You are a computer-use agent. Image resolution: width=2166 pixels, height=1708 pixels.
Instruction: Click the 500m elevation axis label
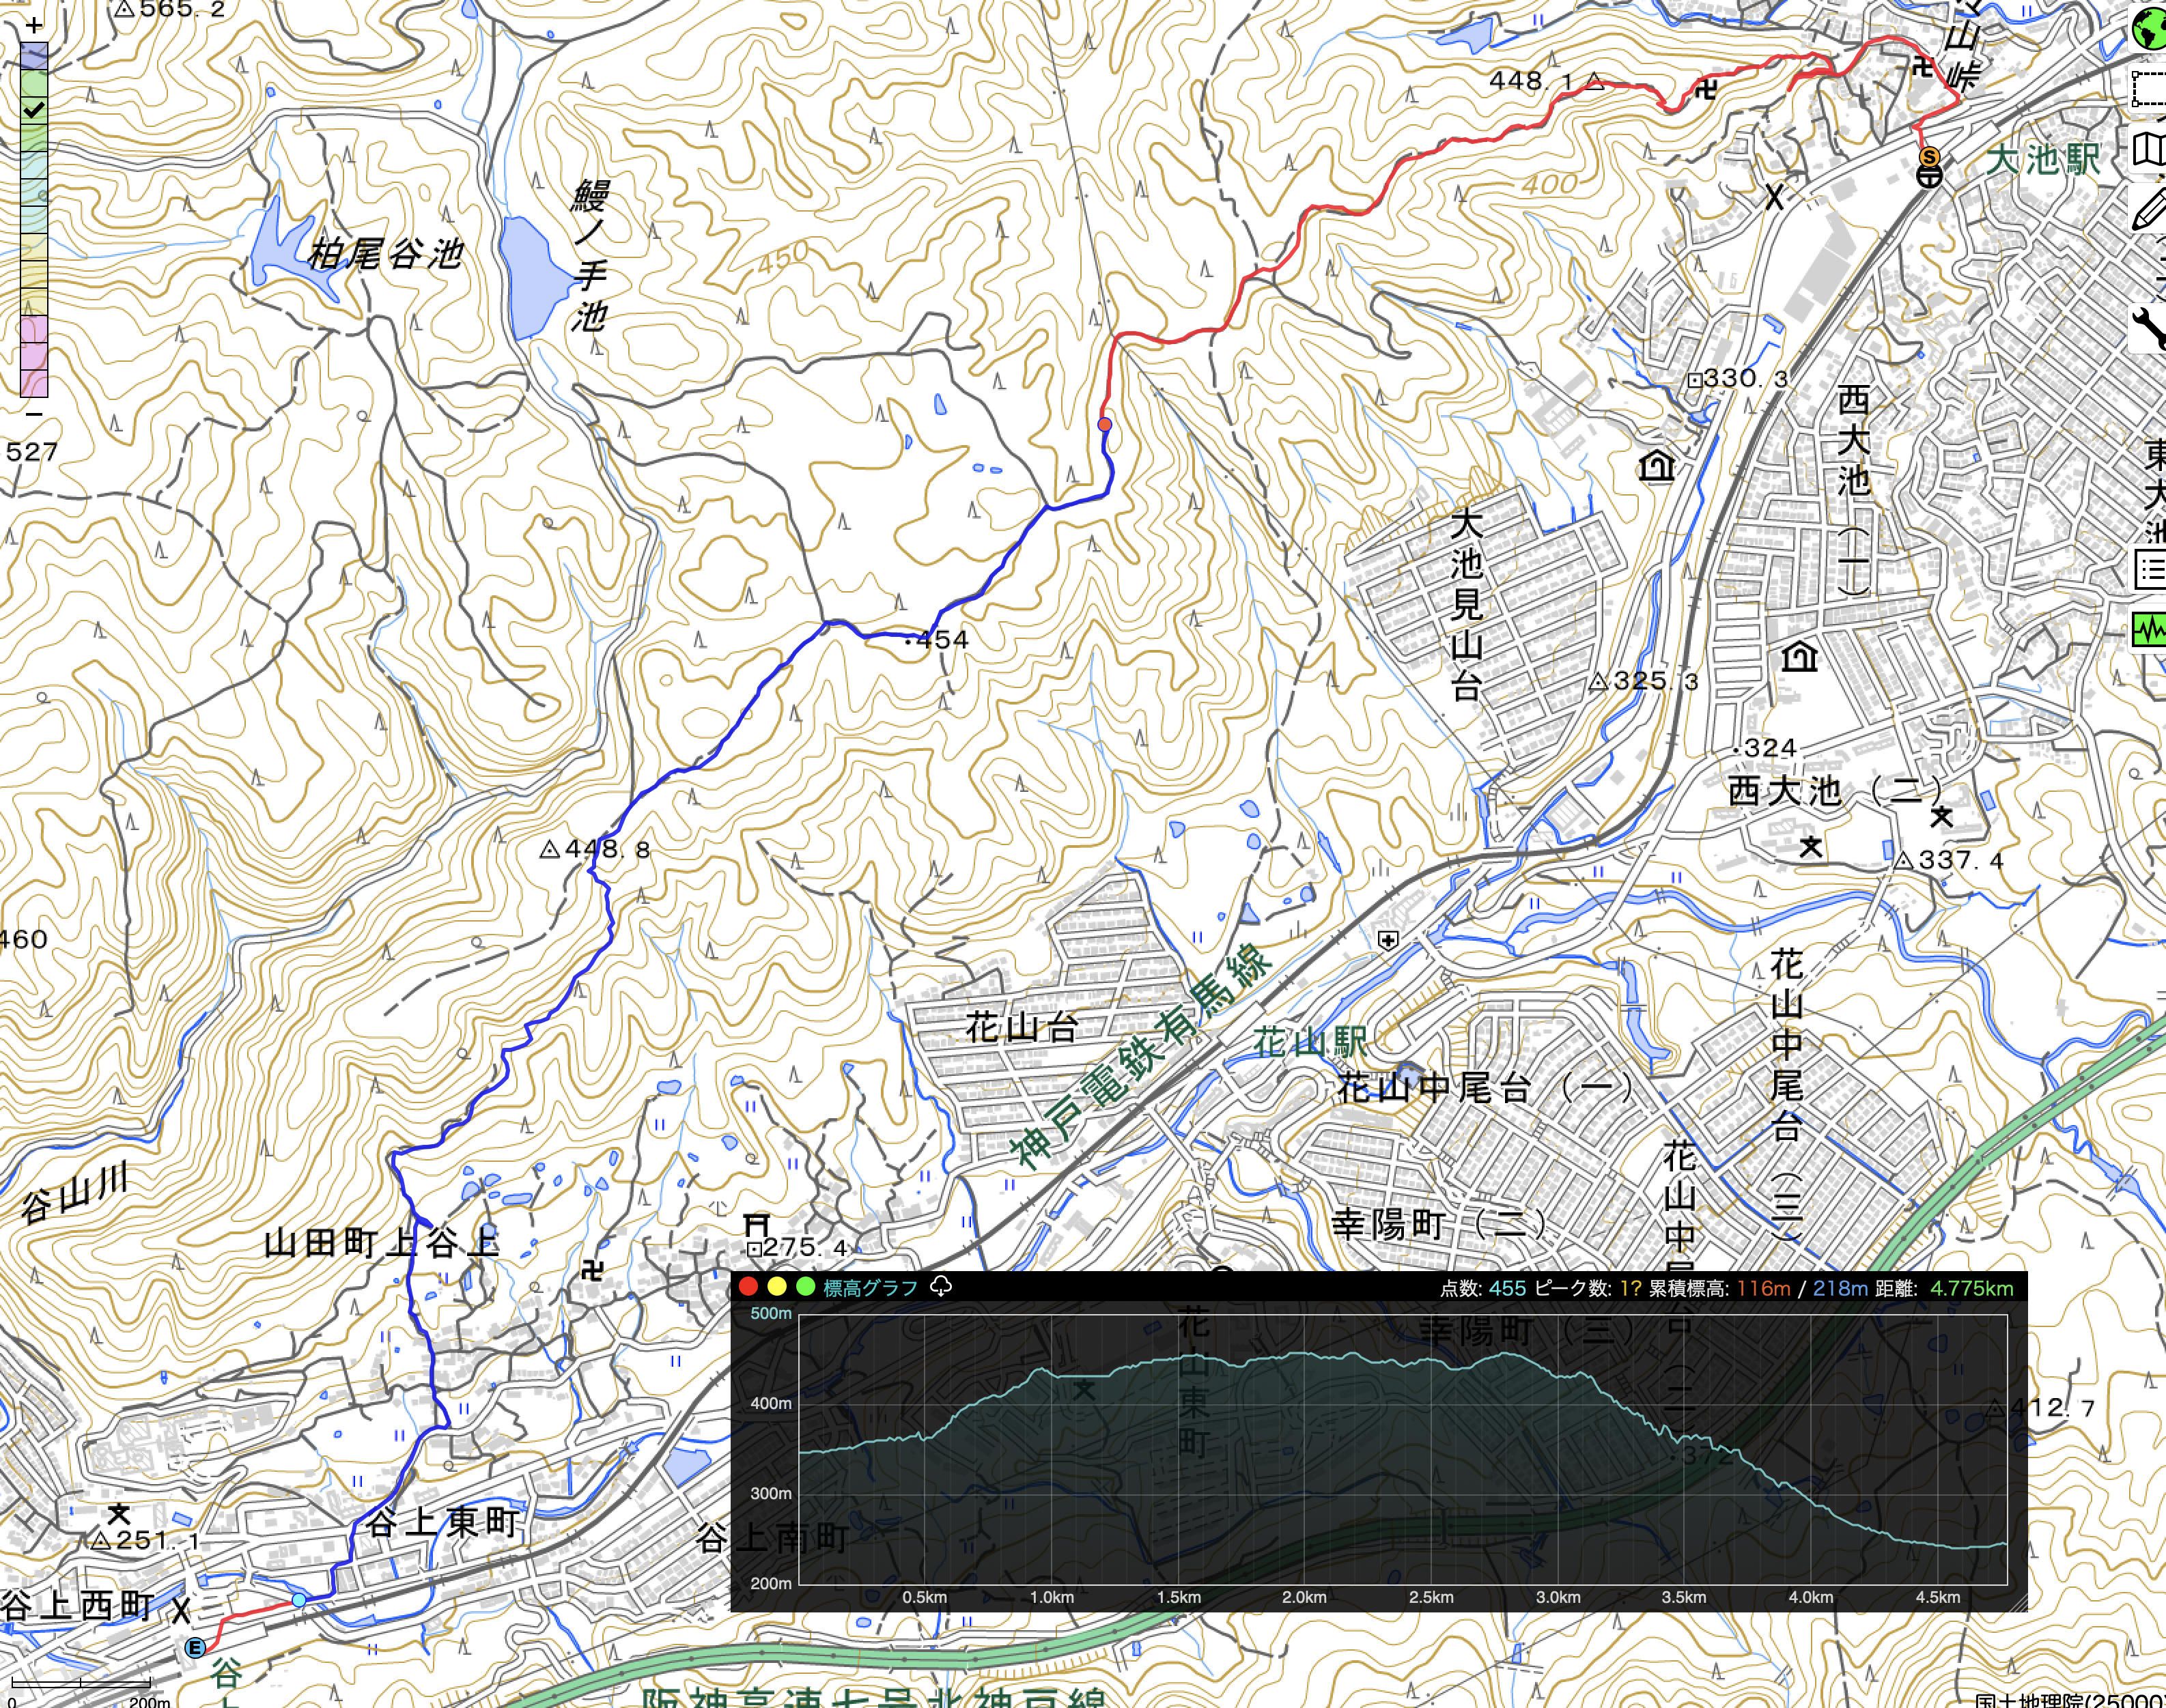click(x=771, y=1313)
